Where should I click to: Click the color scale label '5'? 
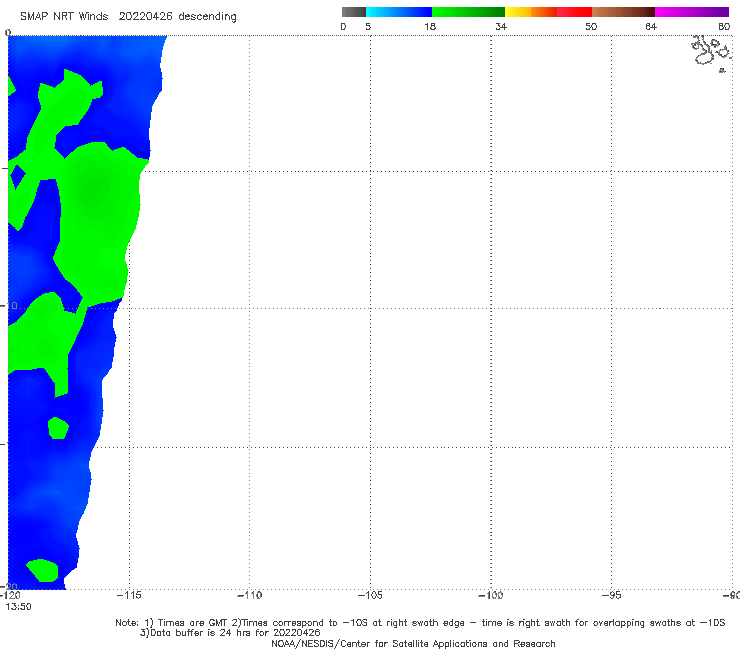368,26
